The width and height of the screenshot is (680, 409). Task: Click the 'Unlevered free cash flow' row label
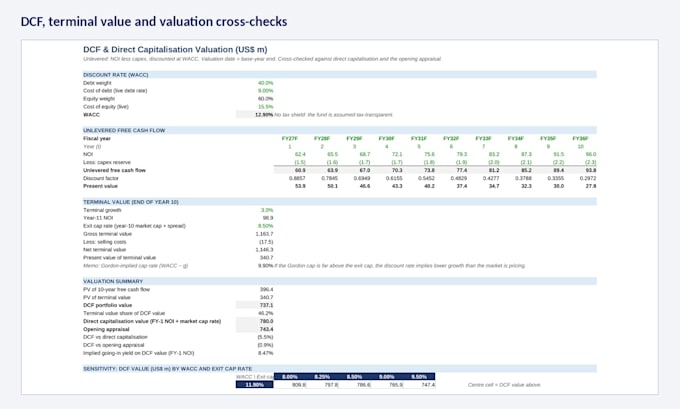pyautogui.click(x=114, y=170)
